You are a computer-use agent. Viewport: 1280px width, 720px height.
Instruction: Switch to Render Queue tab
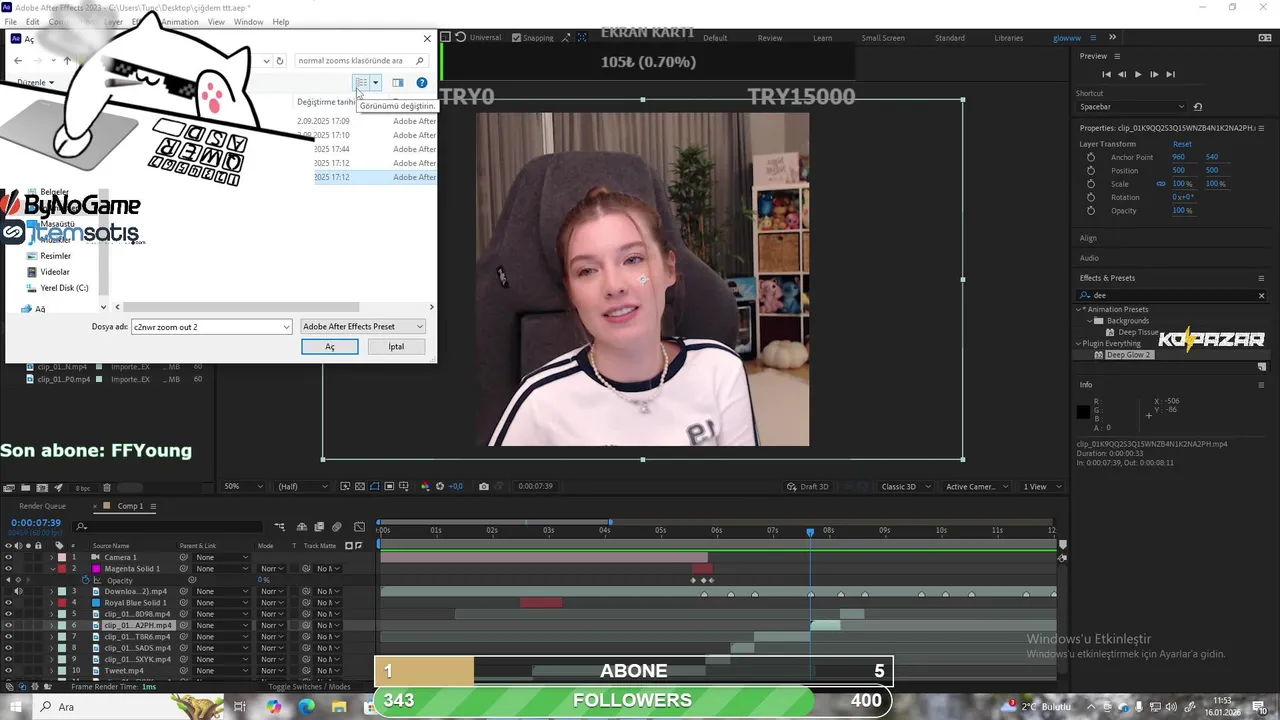[x=42, y=506]
